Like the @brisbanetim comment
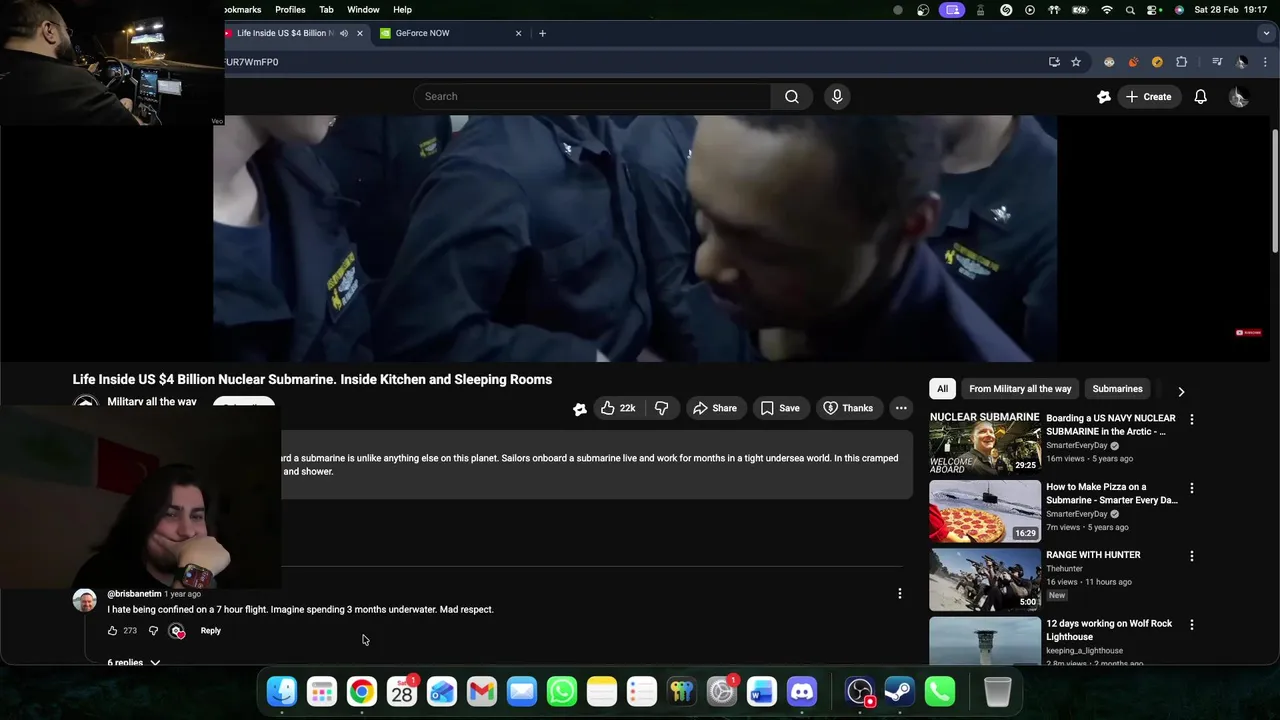The height and width of the screenshot is (720, 1280). coord(112,631)
